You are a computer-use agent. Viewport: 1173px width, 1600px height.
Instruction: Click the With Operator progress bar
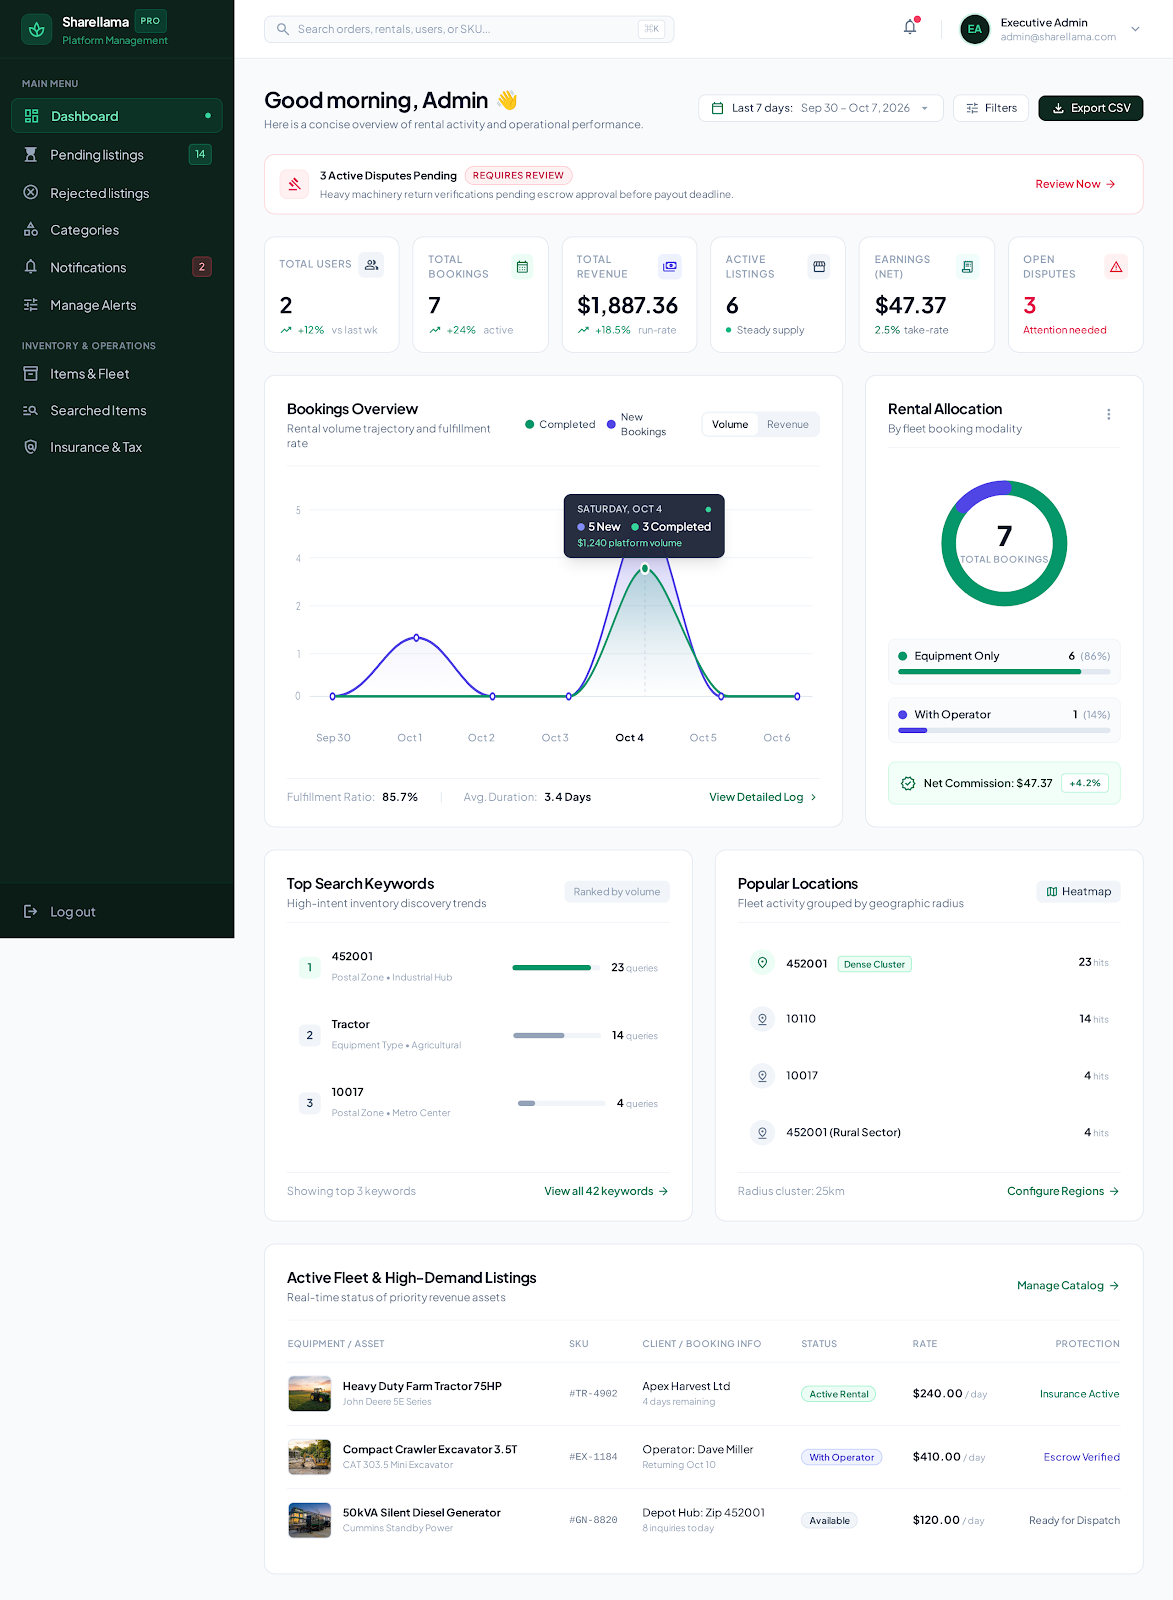click(x=1004, y=731)
